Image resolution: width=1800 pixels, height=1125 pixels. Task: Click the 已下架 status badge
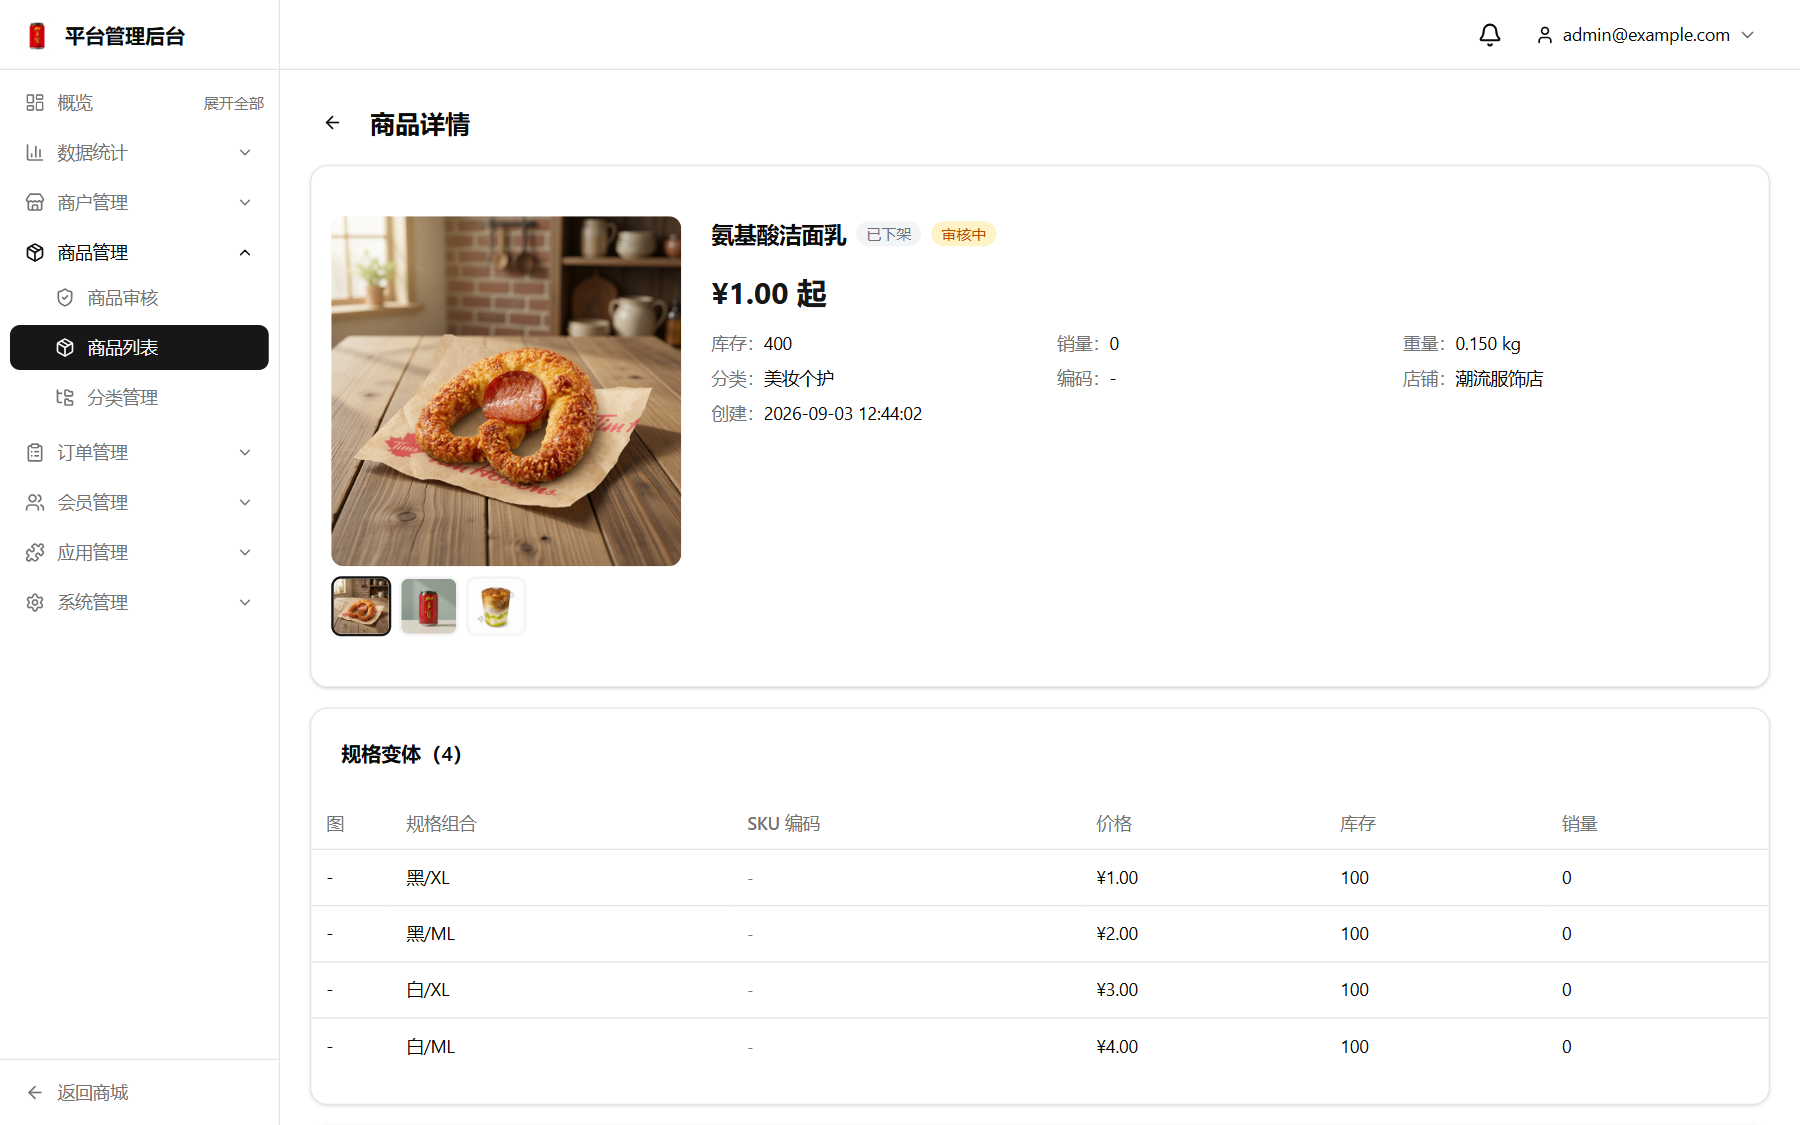[889, 234]
